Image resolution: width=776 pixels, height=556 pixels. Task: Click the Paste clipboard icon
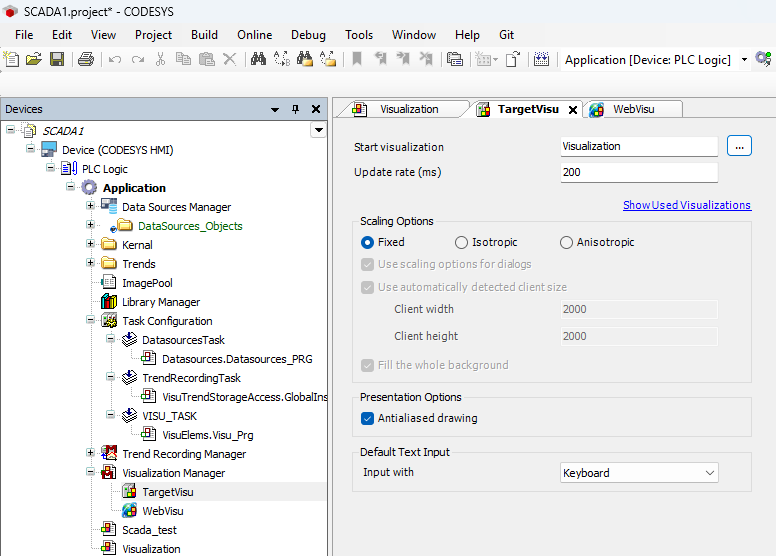point(206,59)
